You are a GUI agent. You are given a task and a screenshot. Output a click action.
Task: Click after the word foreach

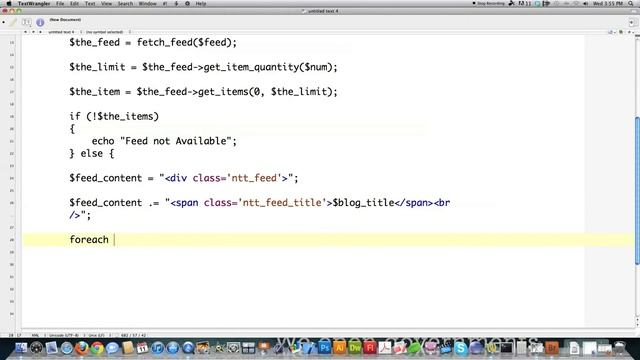tap(114, 240)
